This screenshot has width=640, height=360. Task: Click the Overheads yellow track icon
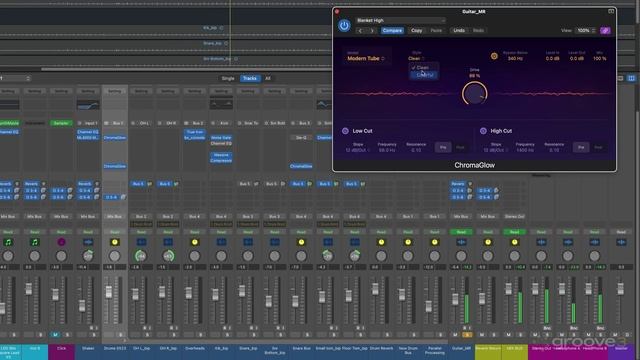point(195,242)
